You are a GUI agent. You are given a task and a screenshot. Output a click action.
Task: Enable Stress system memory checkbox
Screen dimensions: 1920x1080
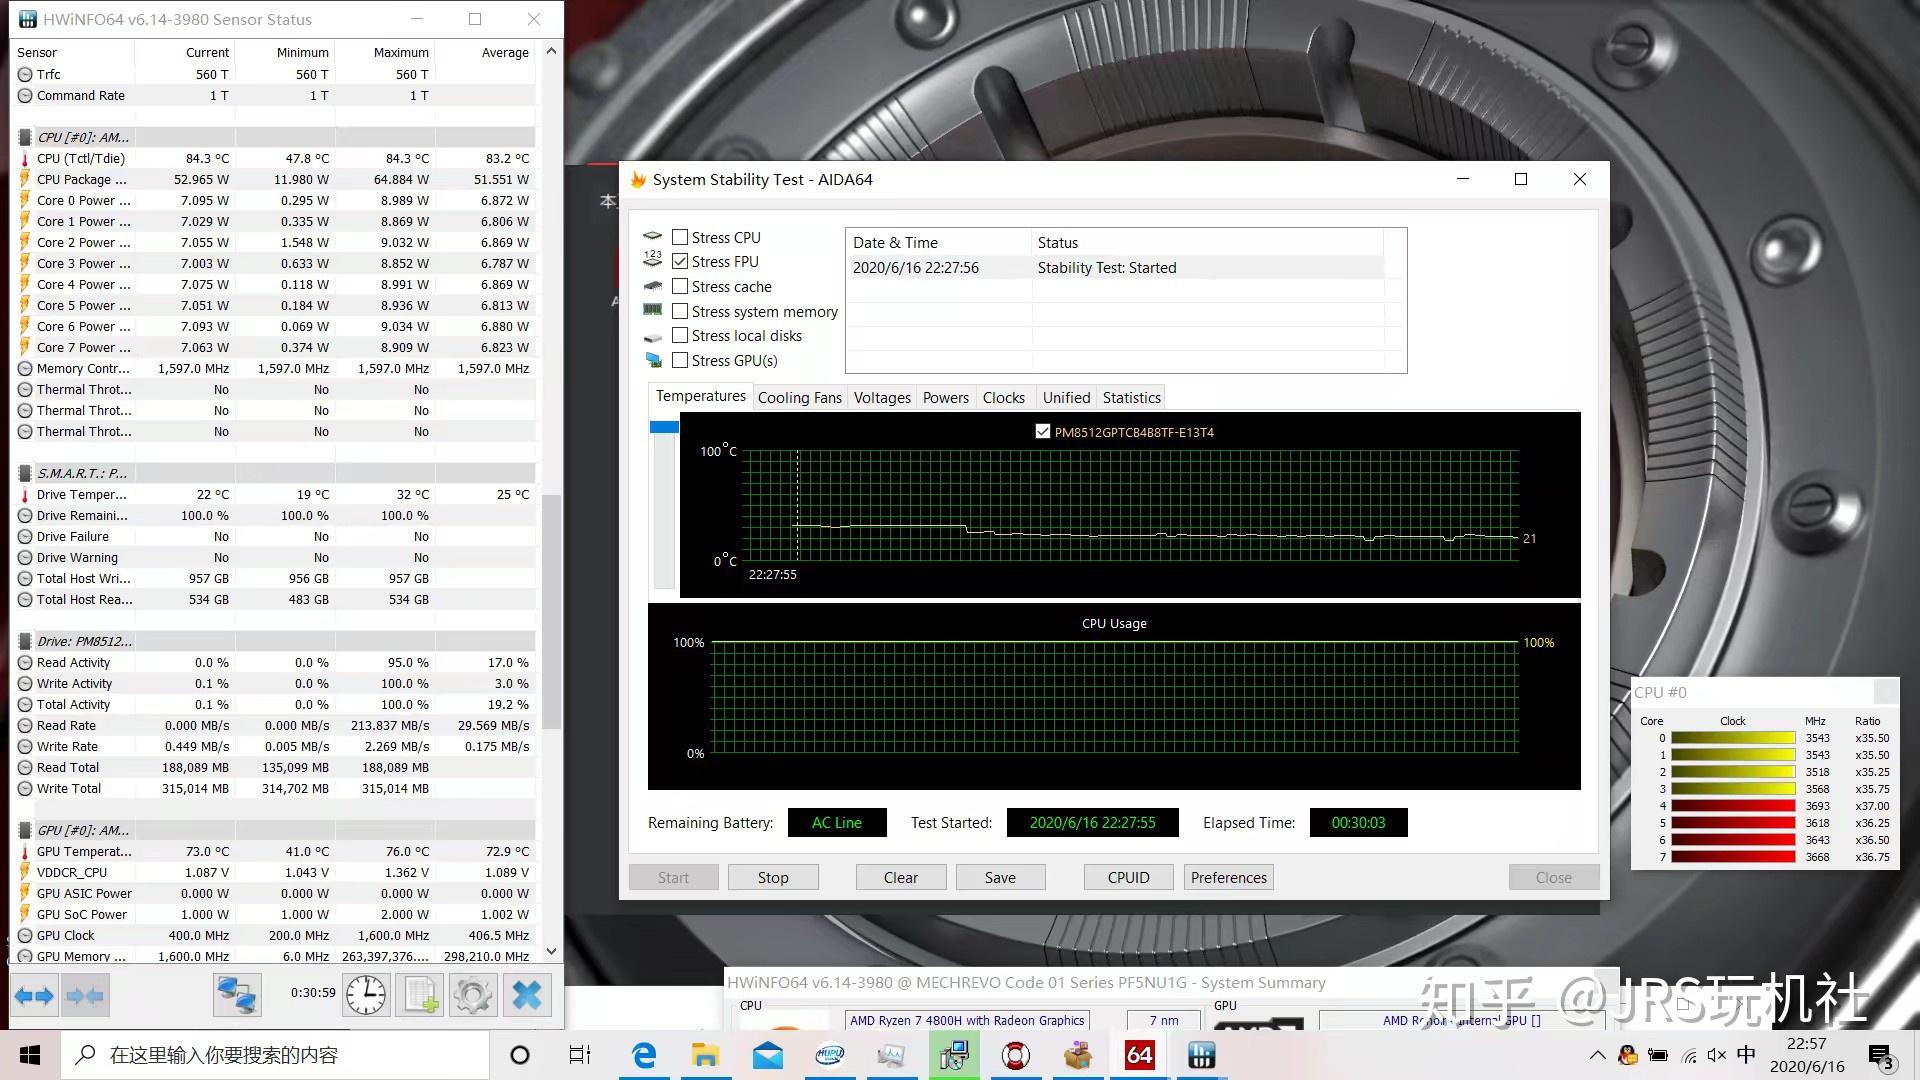(x=680, y=311)
